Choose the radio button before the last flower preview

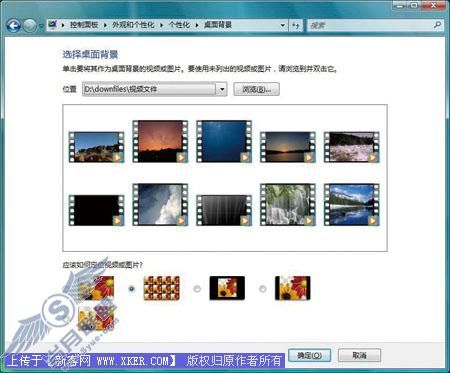(x=263, y=289)
